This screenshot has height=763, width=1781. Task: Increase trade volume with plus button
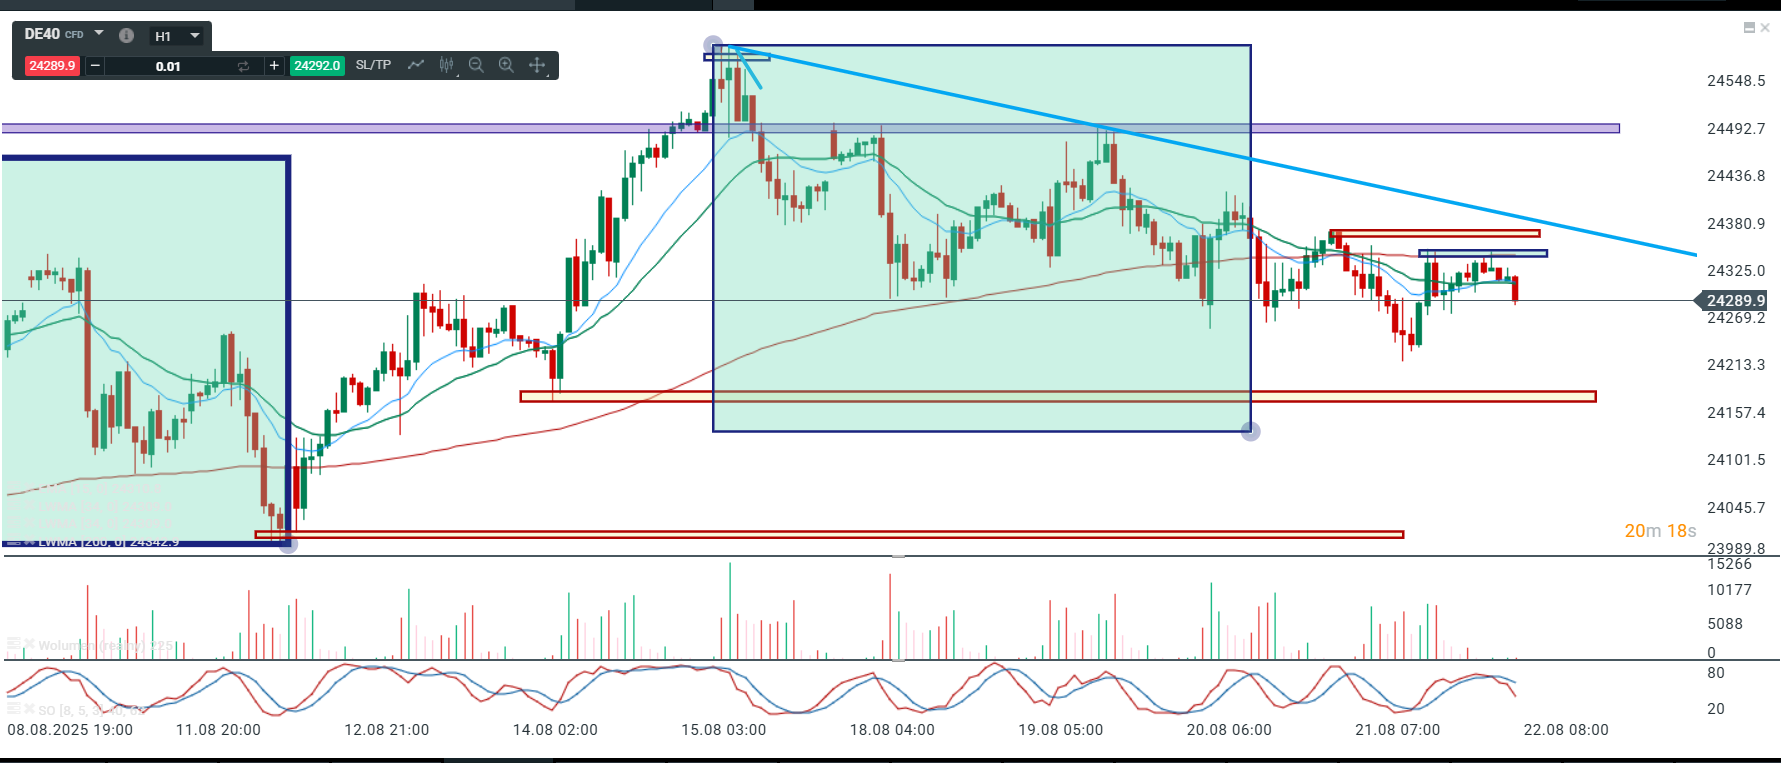pyautogui.click(x=274, y=66)
